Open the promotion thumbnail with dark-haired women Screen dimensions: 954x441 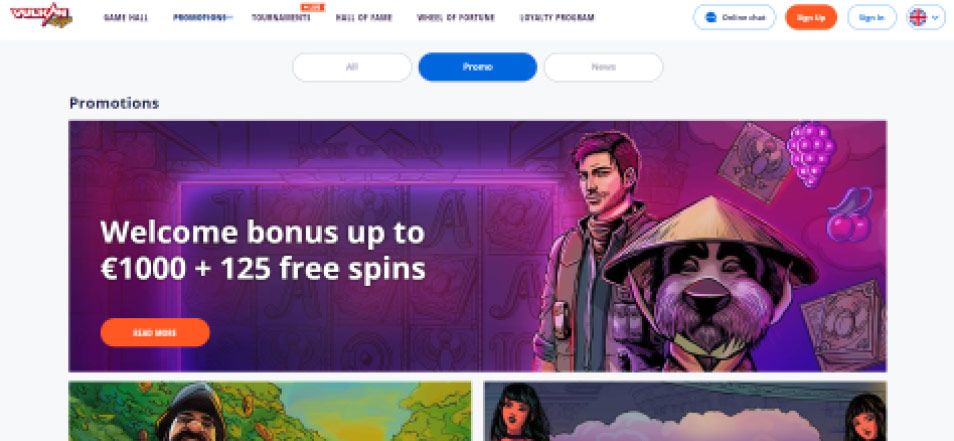coord(685,411)
